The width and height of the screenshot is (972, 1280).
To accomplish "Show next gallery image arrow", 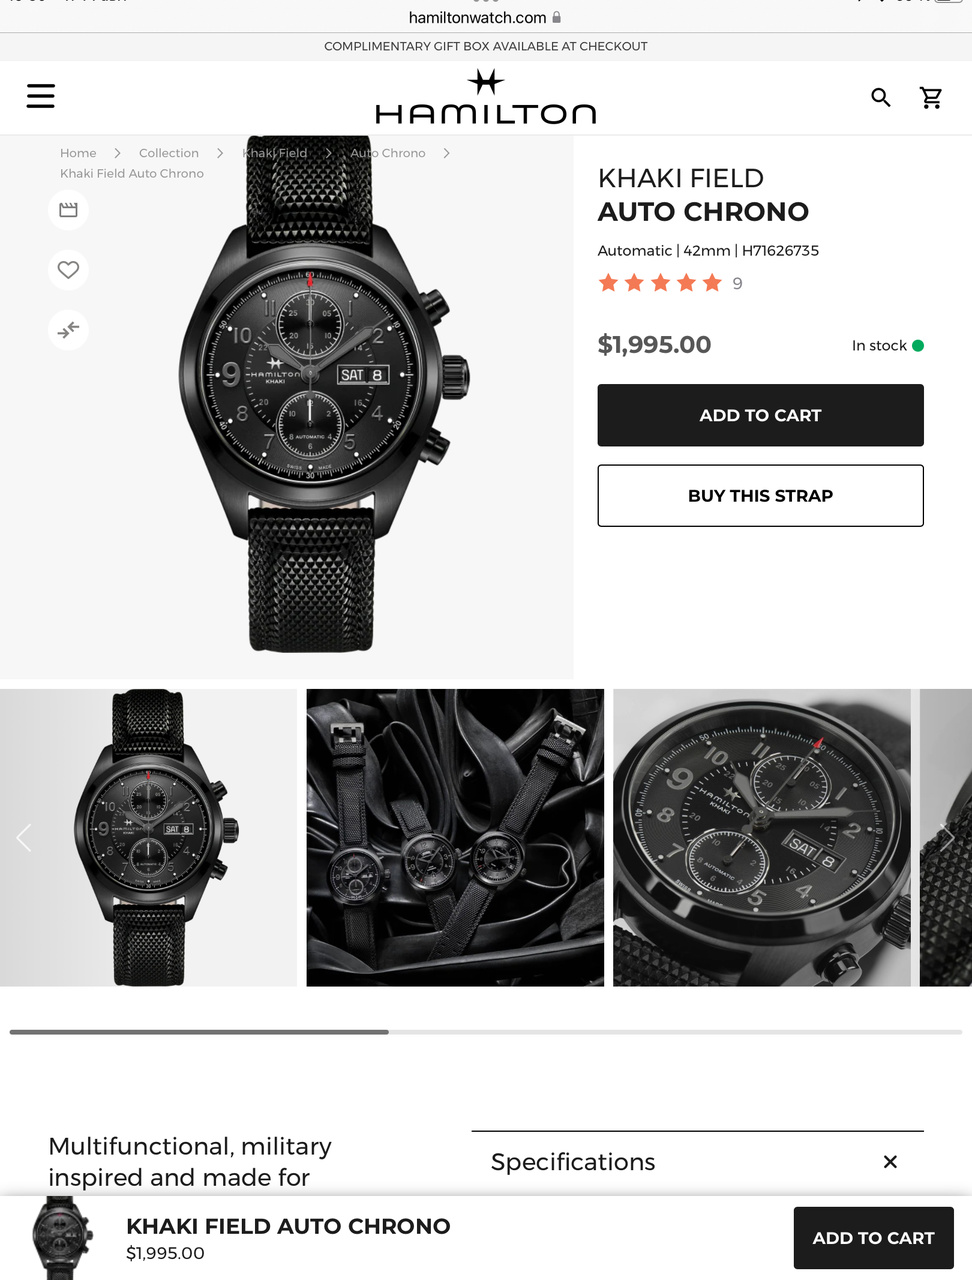I will 947,838.
